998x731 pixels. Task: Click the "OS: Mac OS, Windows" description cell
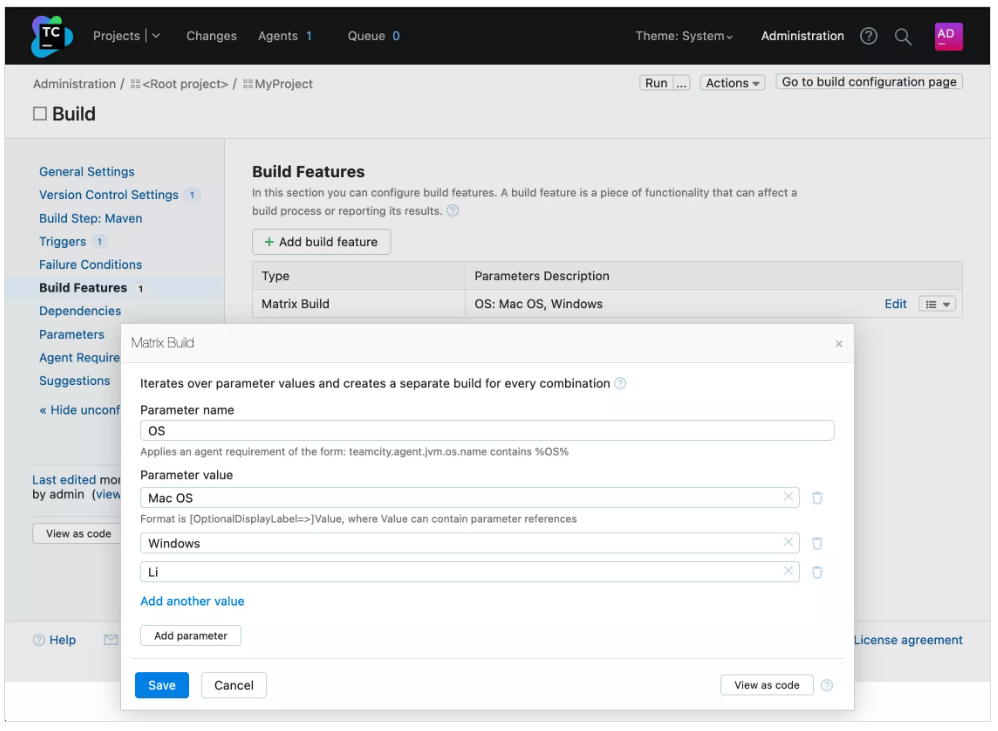[538, 304]
